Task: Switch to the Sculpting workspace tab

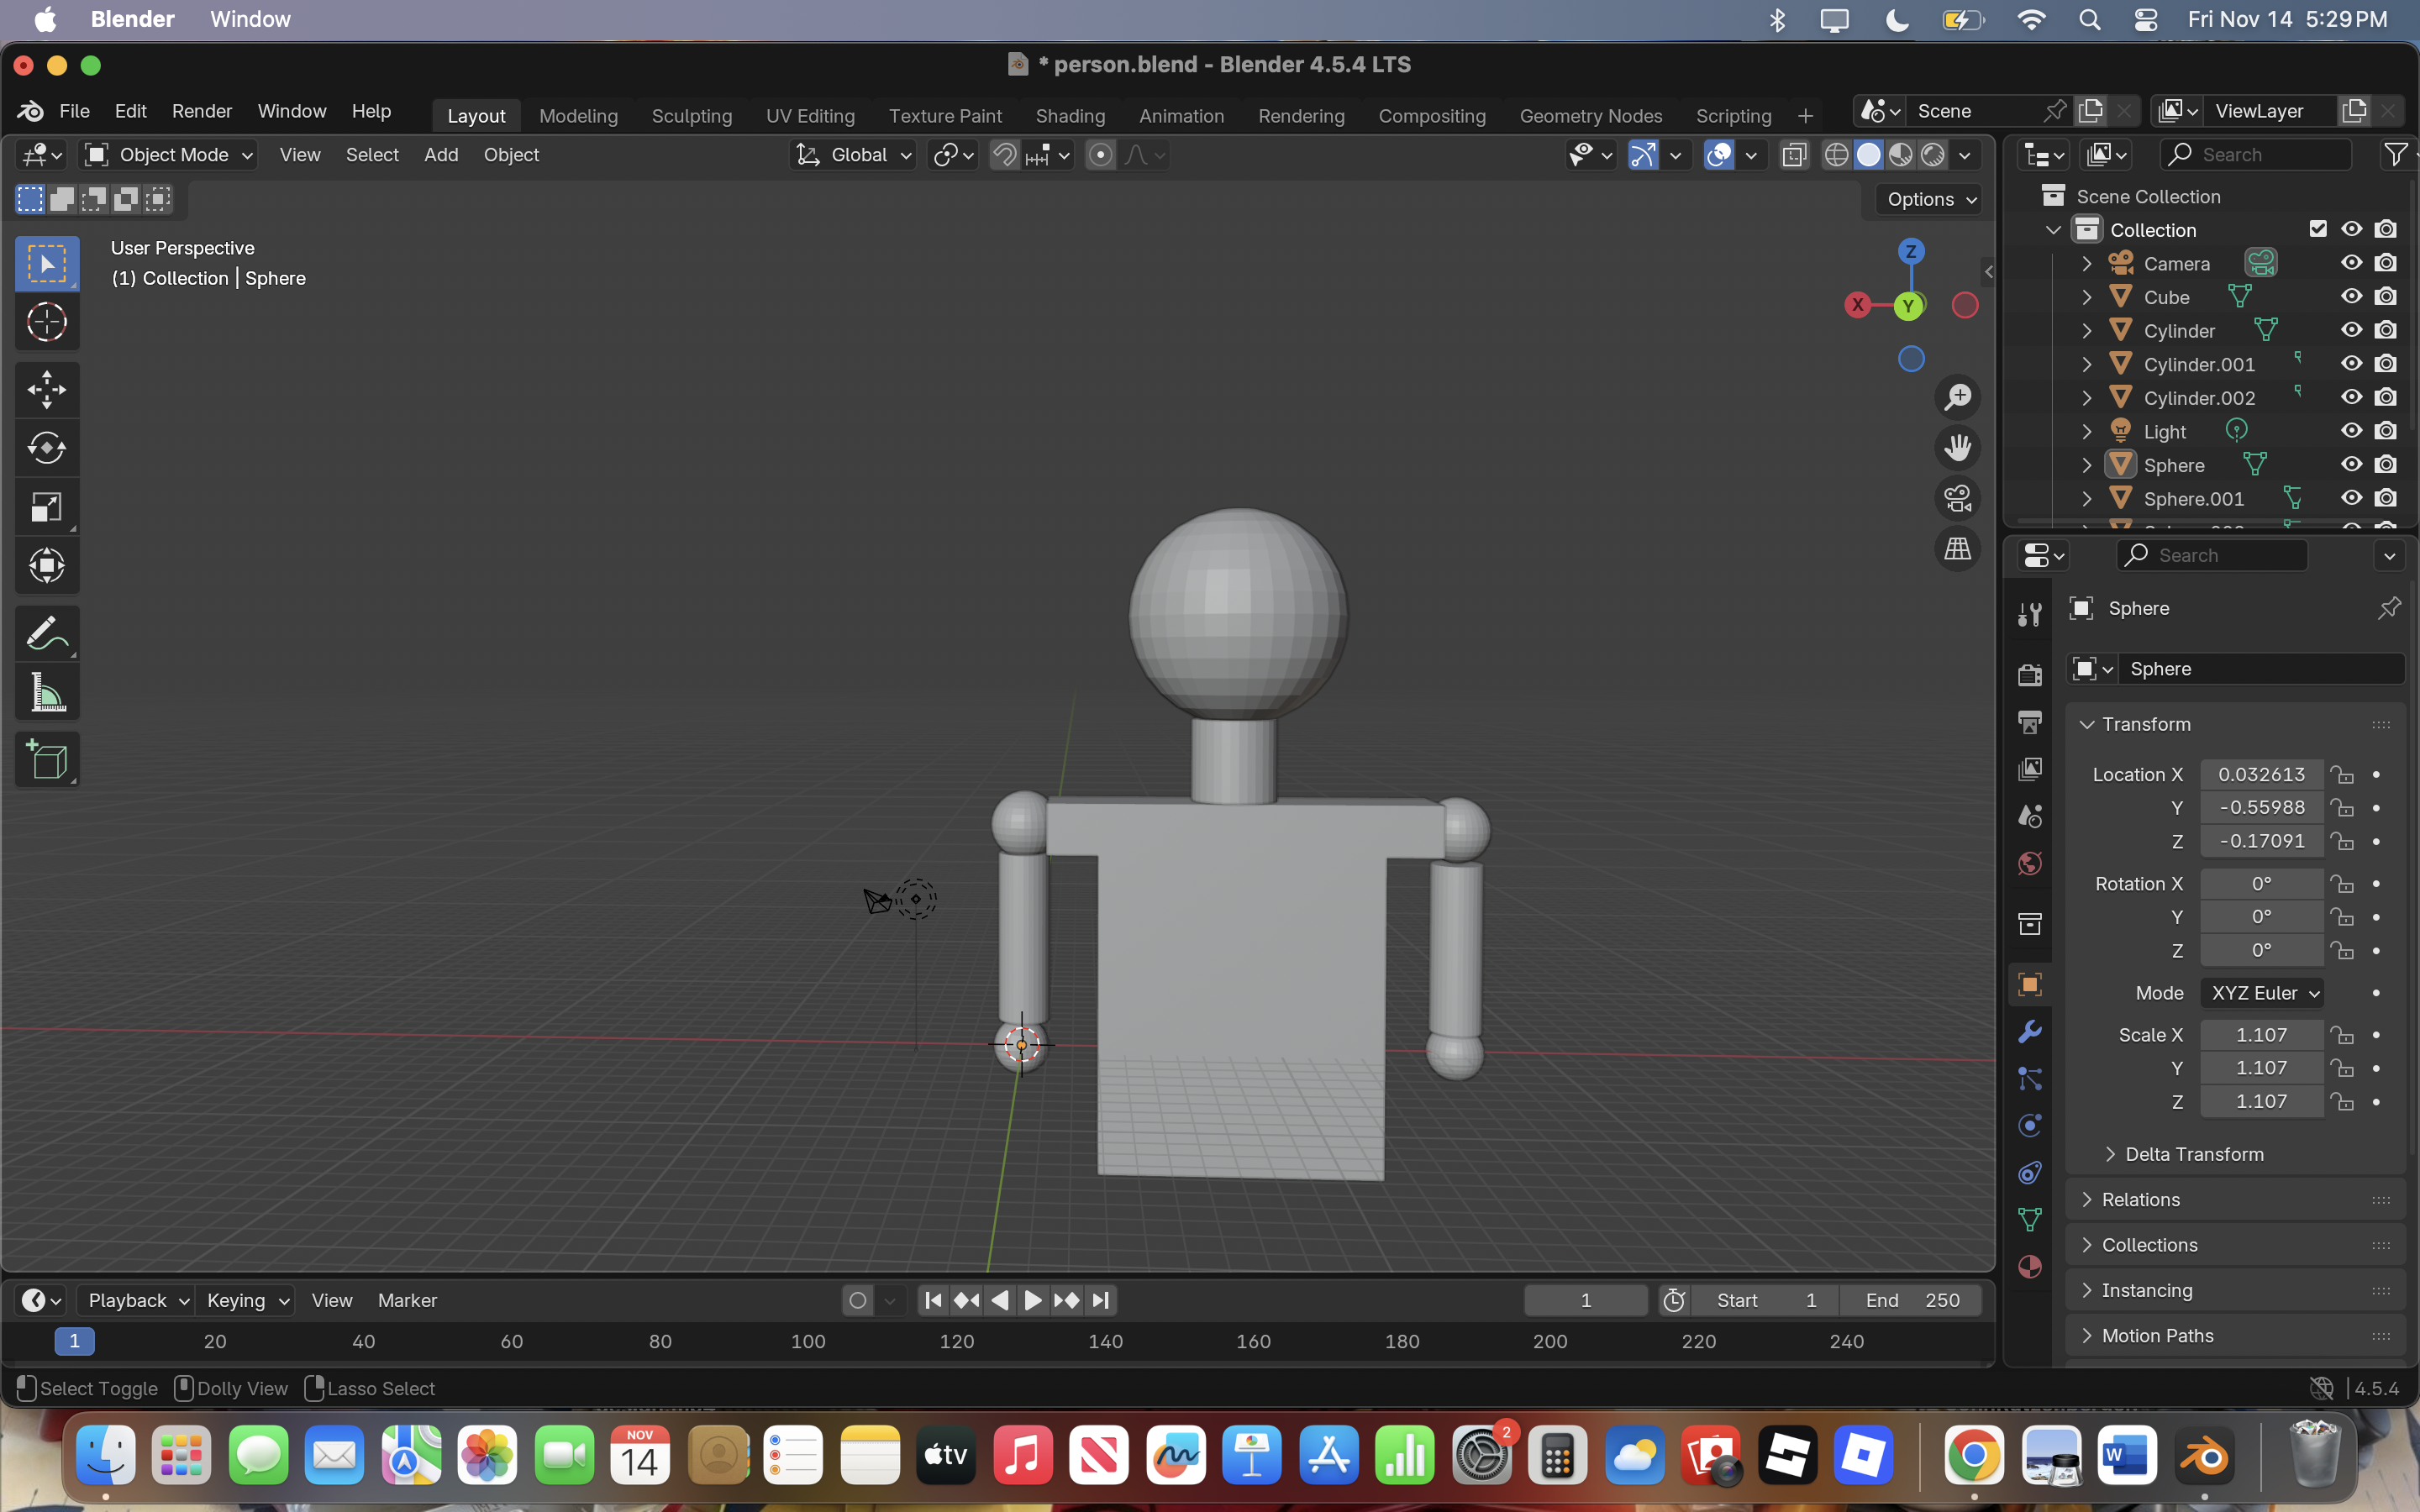Action: (x=691, y=116)
